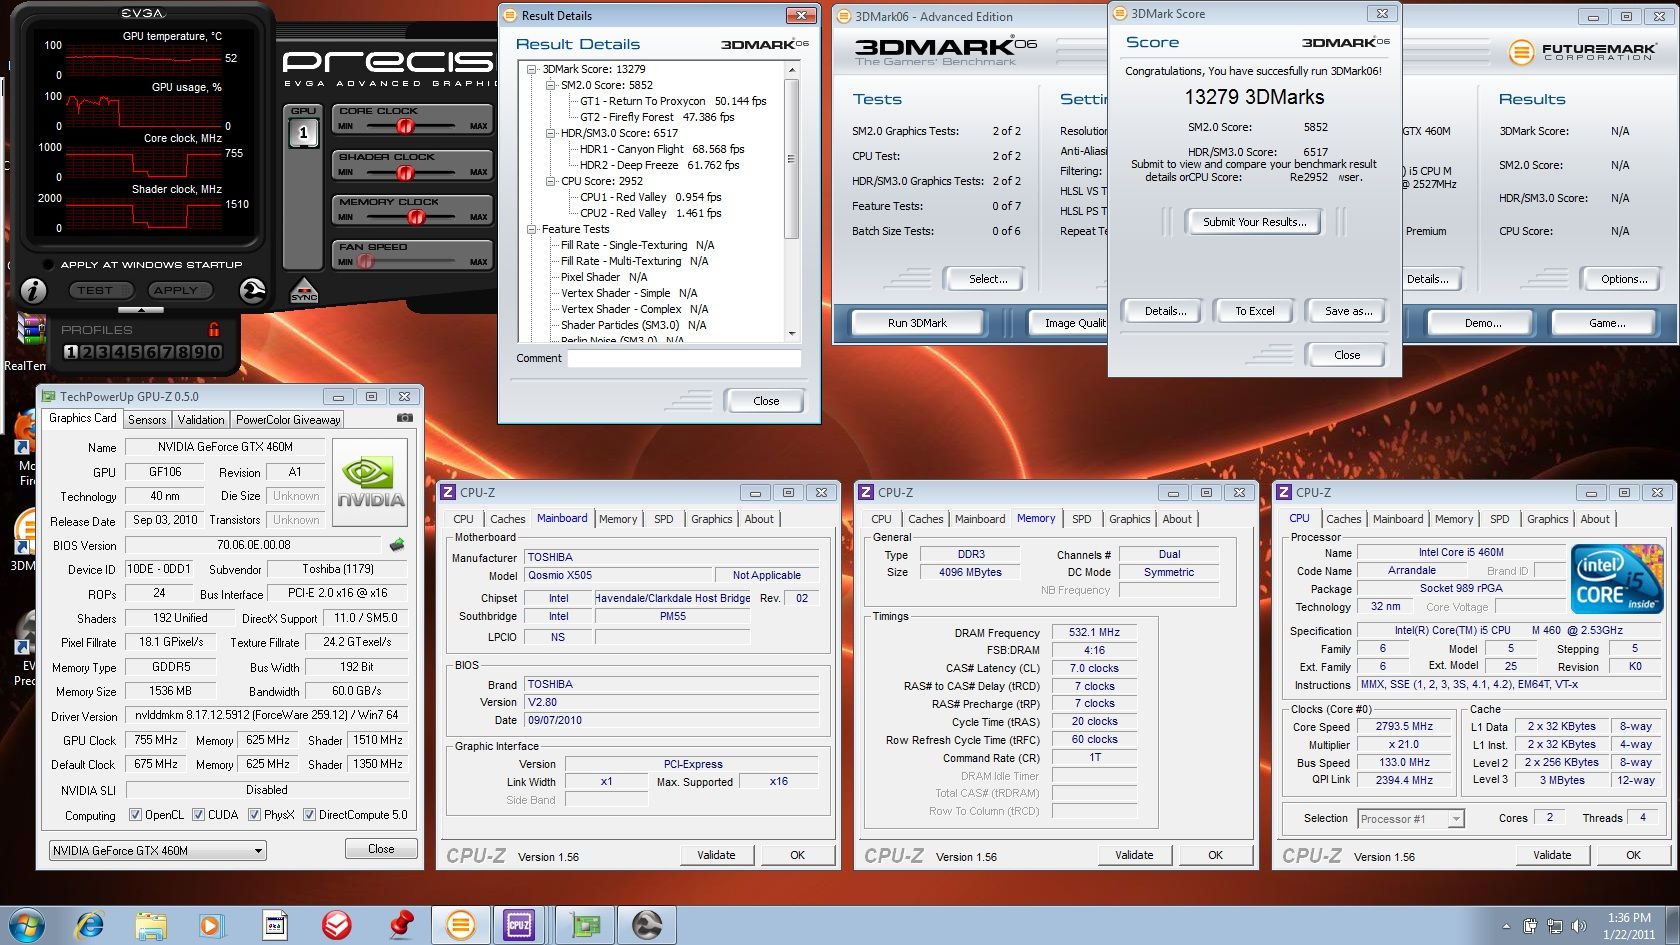Select profile slot 0 in EVGA Precision
This screenshot has height=945, width=1680.
[x=214, y=352]
